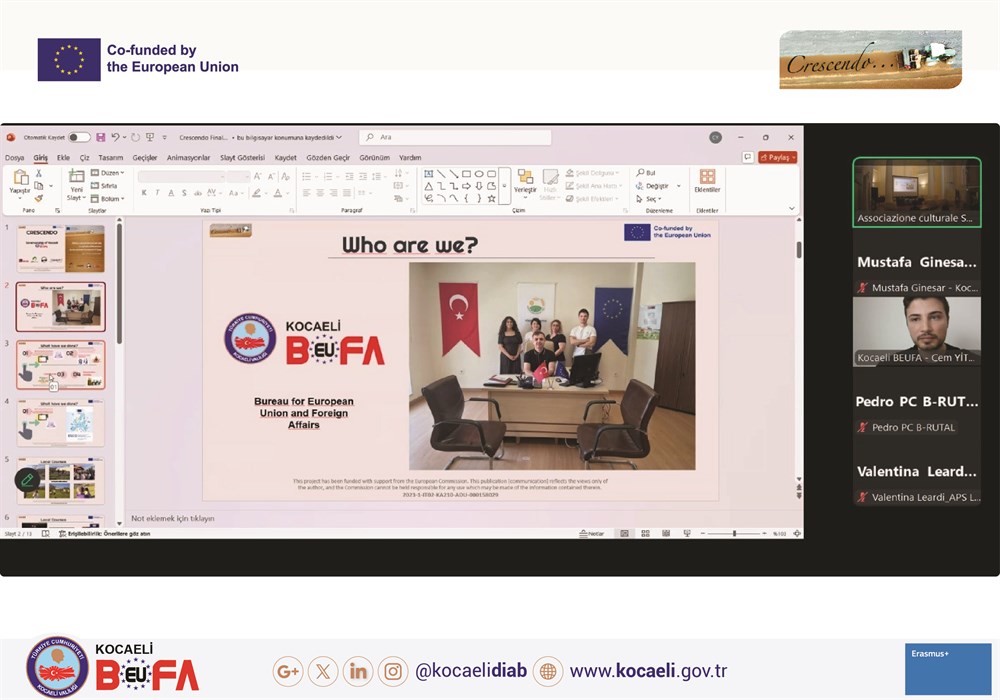Adjust the zoom slider in the status bar
Viewport: 1000px width, 700px height.
[x=734, y=534]
